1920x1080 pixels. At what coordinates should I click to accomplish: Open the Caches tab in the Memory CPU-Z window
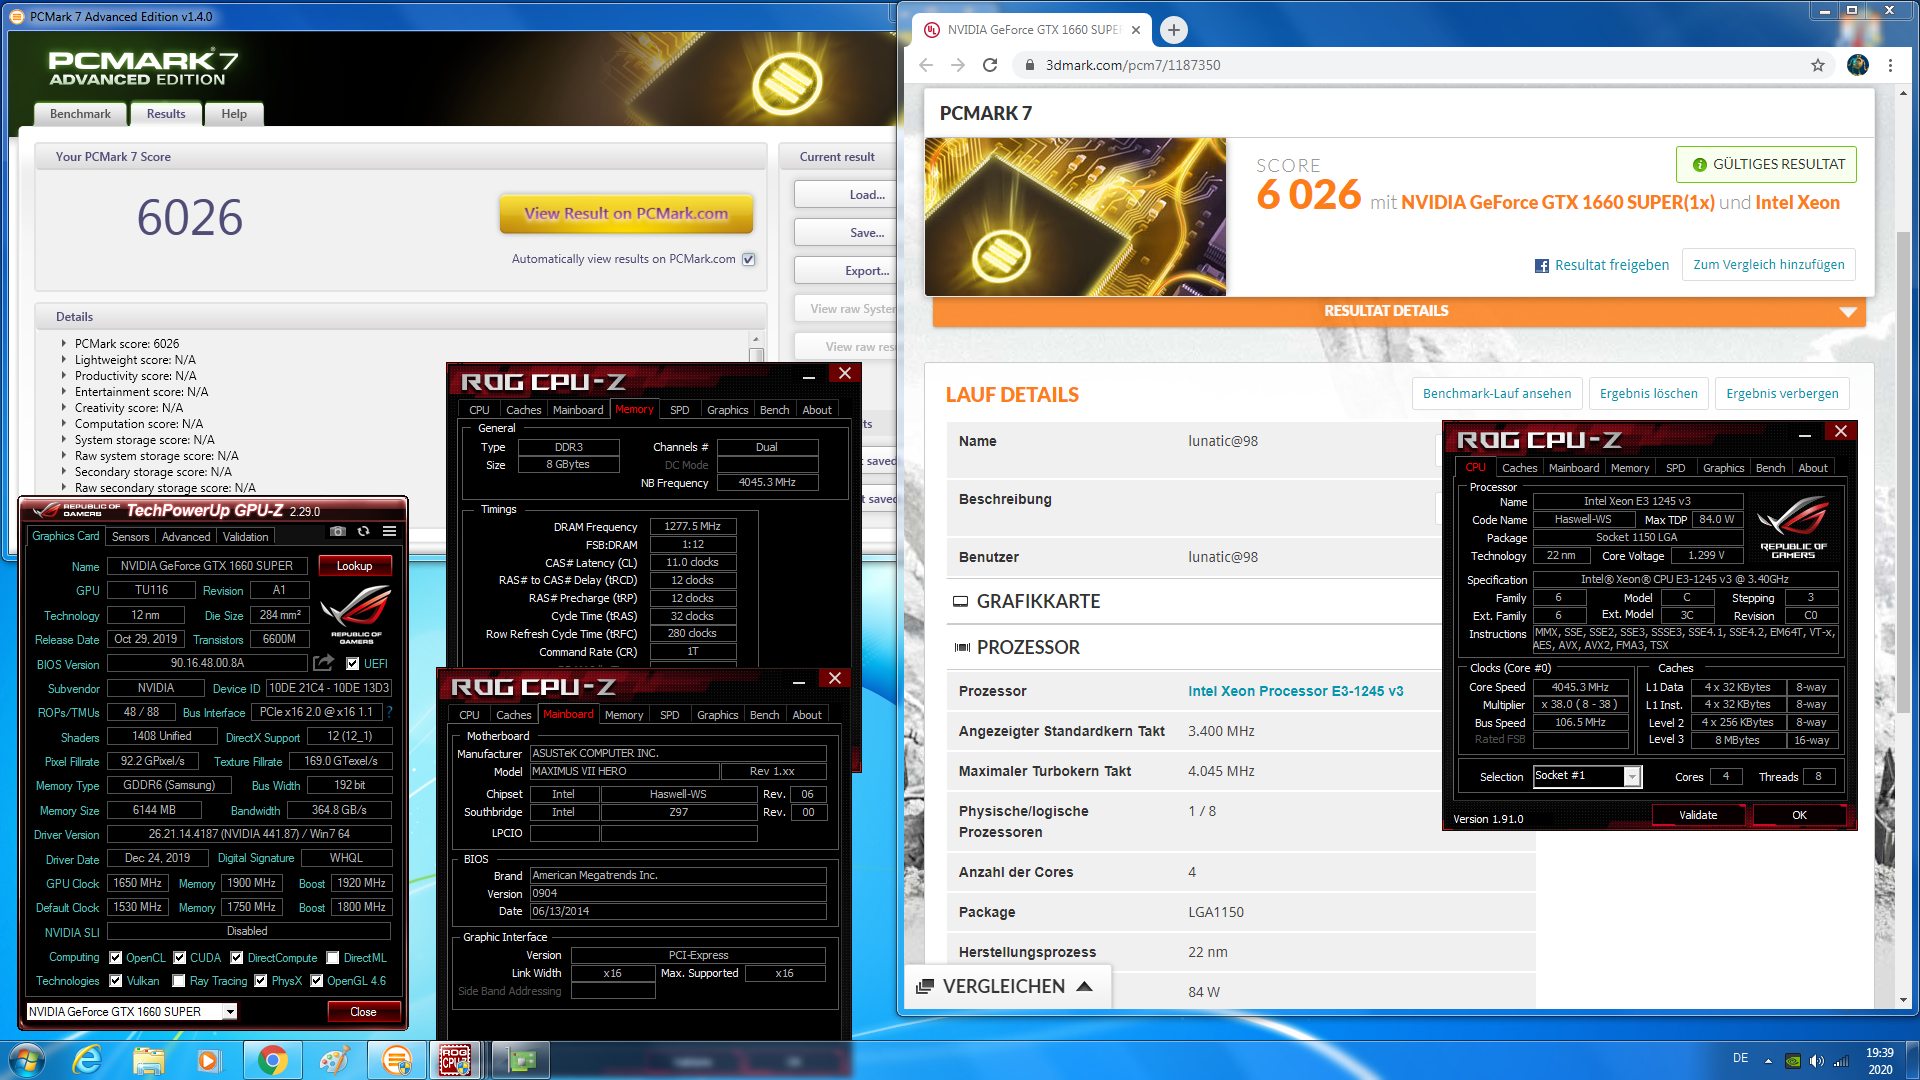click(523, 410)
